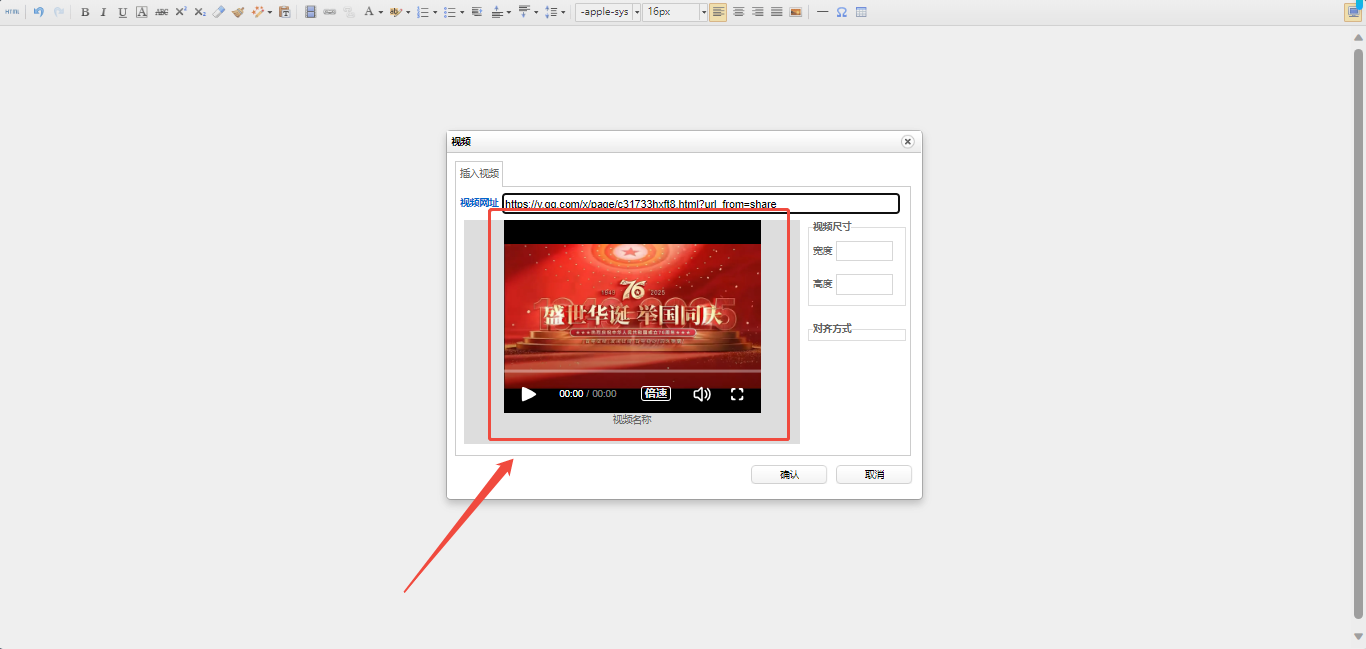Open the 倍速 playback speed control
The height and width of the screenshot is (649, 1366).
656,394
